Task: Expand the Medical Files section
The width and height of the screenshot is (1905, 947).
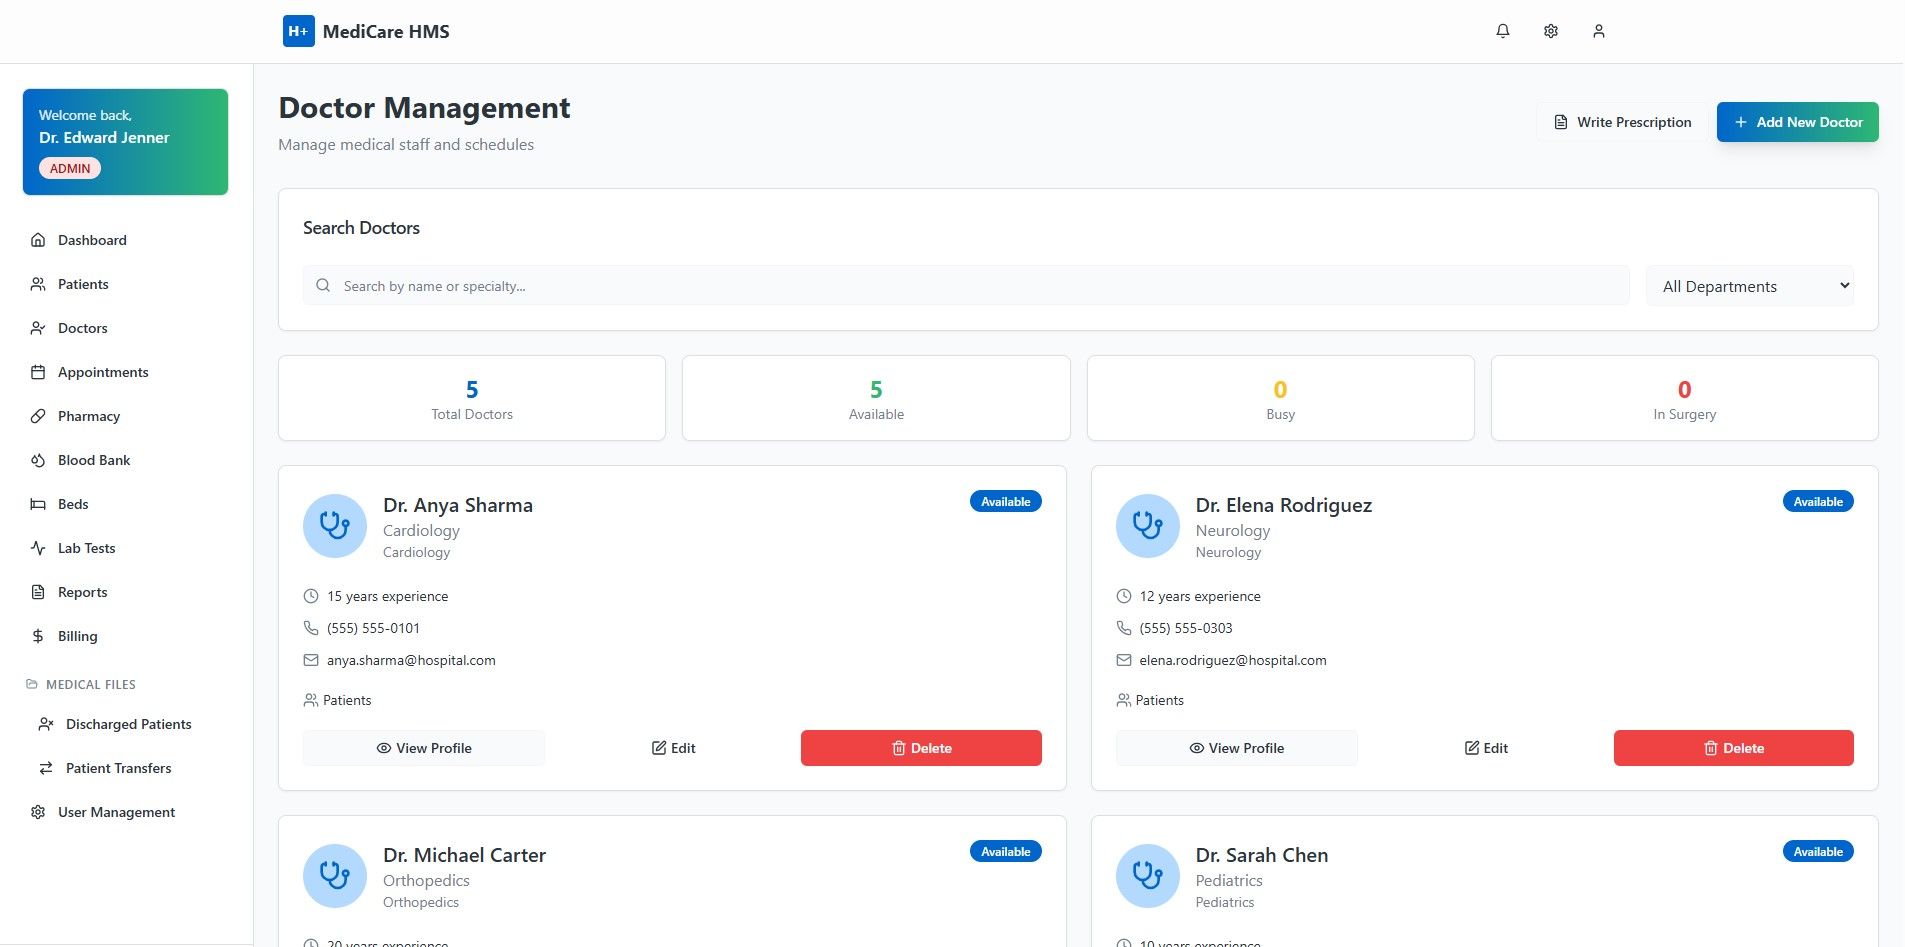Action: pos(90,684)
